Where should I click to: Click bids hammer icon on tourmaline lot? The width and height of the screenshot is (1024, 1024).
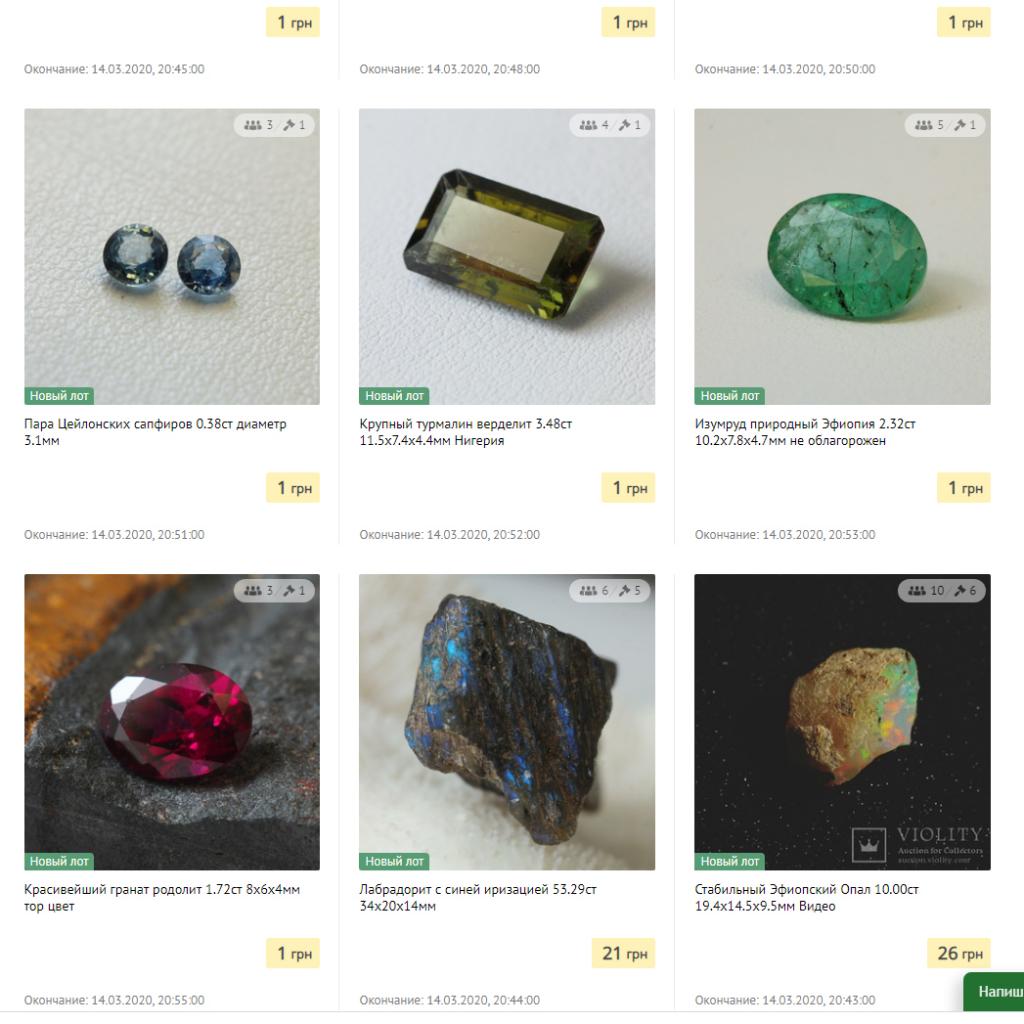624,125
